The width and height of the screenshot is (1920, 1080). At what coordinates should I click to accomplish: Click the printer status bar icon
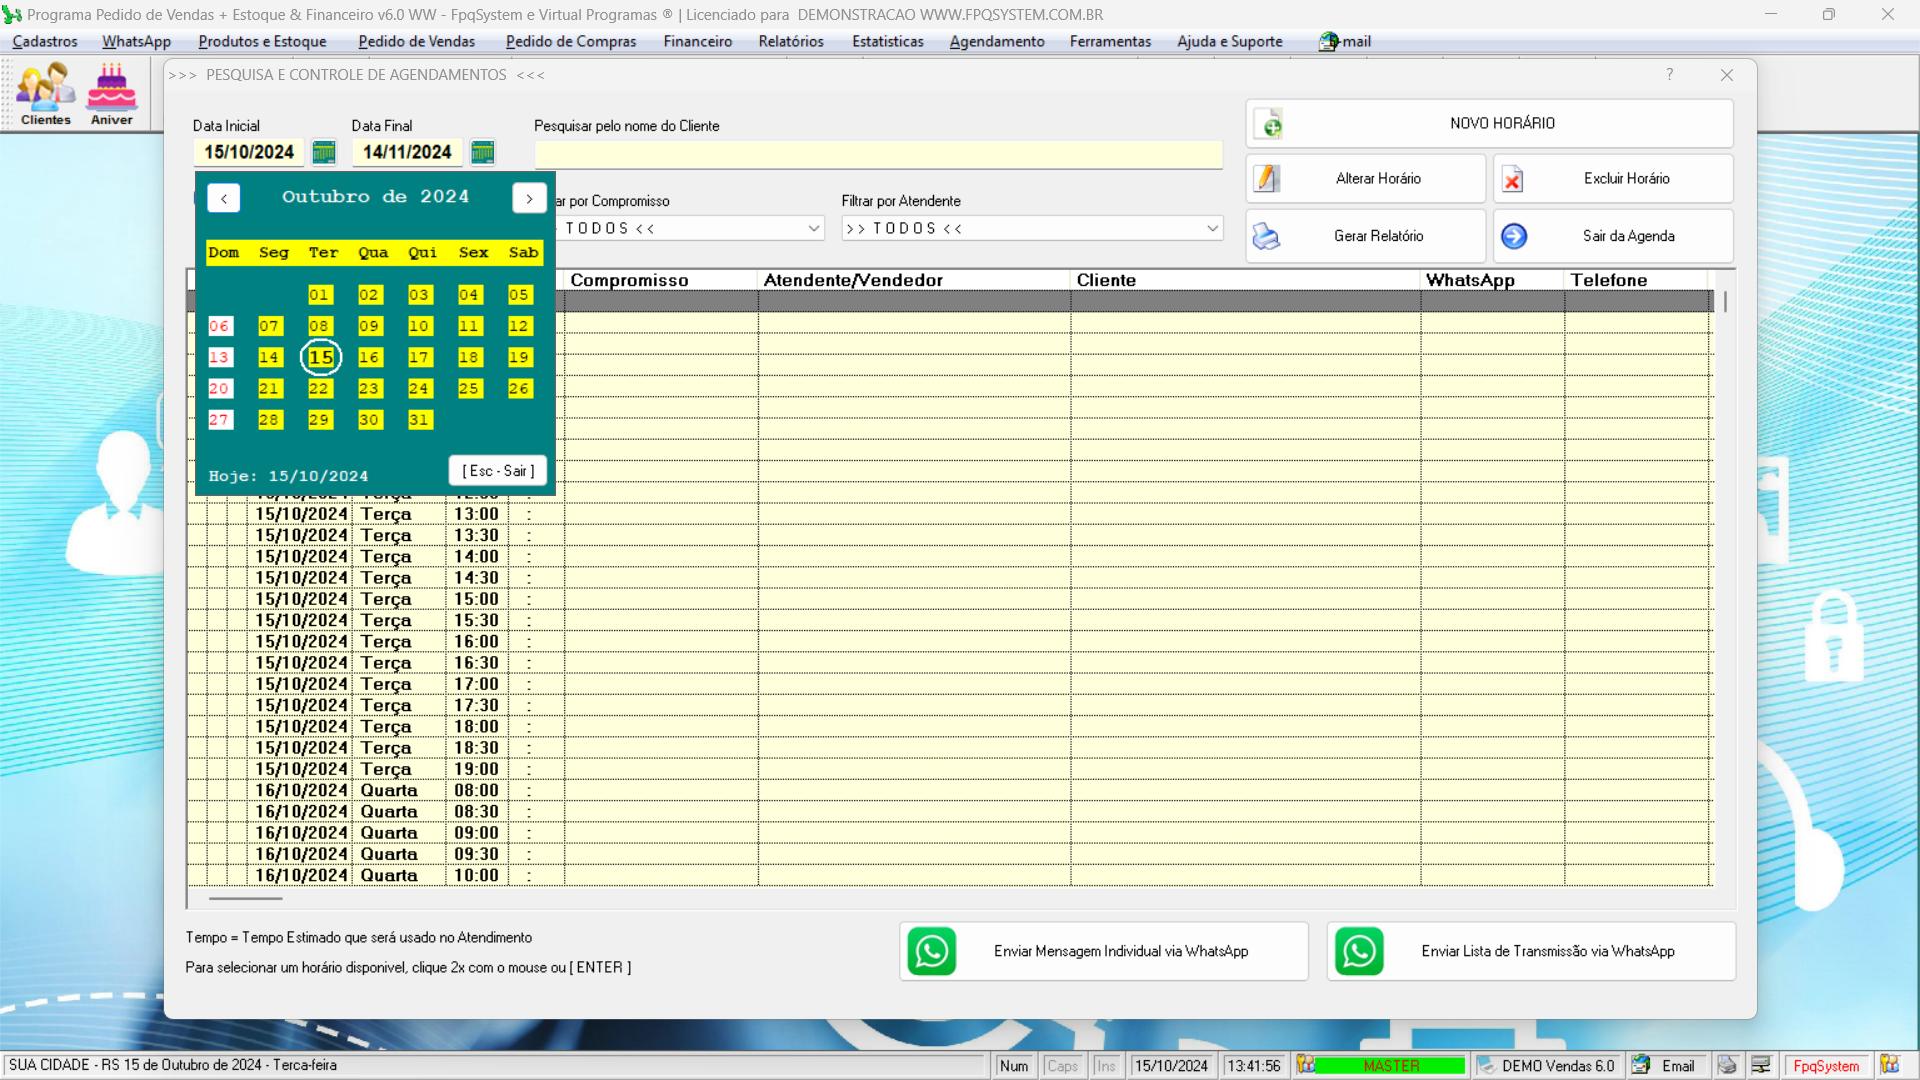[1728, 1066]
